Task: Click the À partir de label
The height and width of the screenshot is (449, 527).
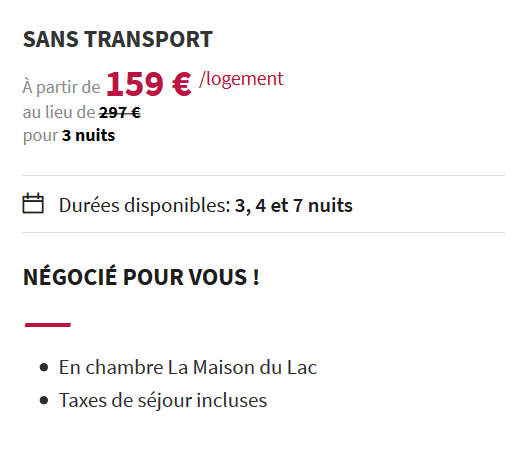Action: tap(61, 87)
